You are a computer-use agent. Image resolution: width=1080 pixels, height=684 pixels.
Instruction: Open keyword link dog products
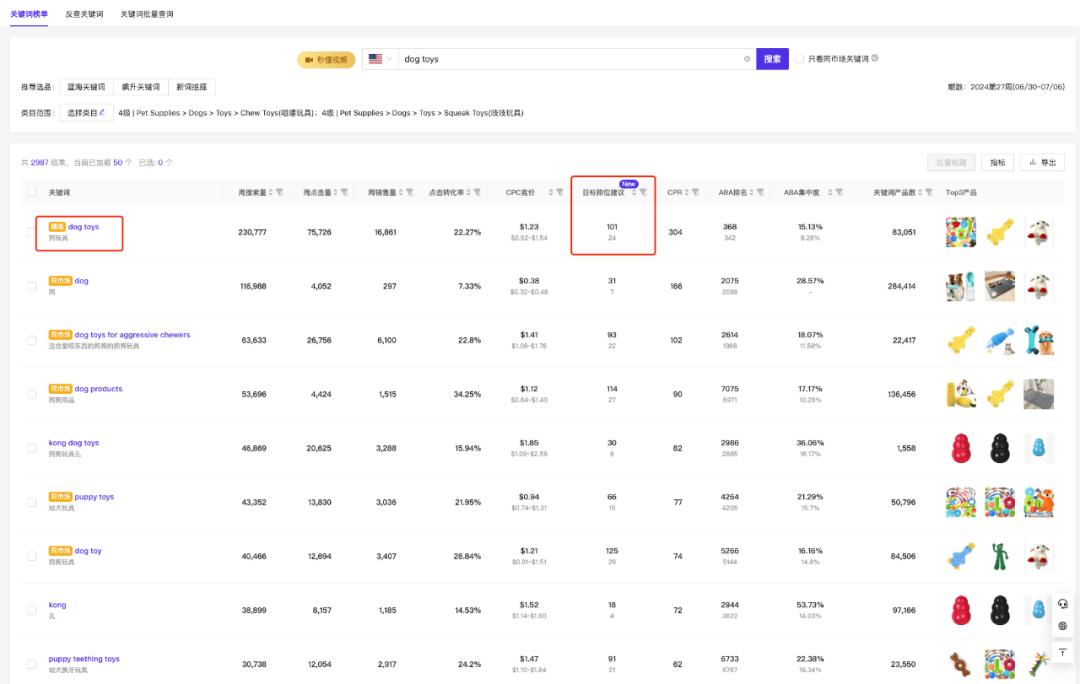98,389
